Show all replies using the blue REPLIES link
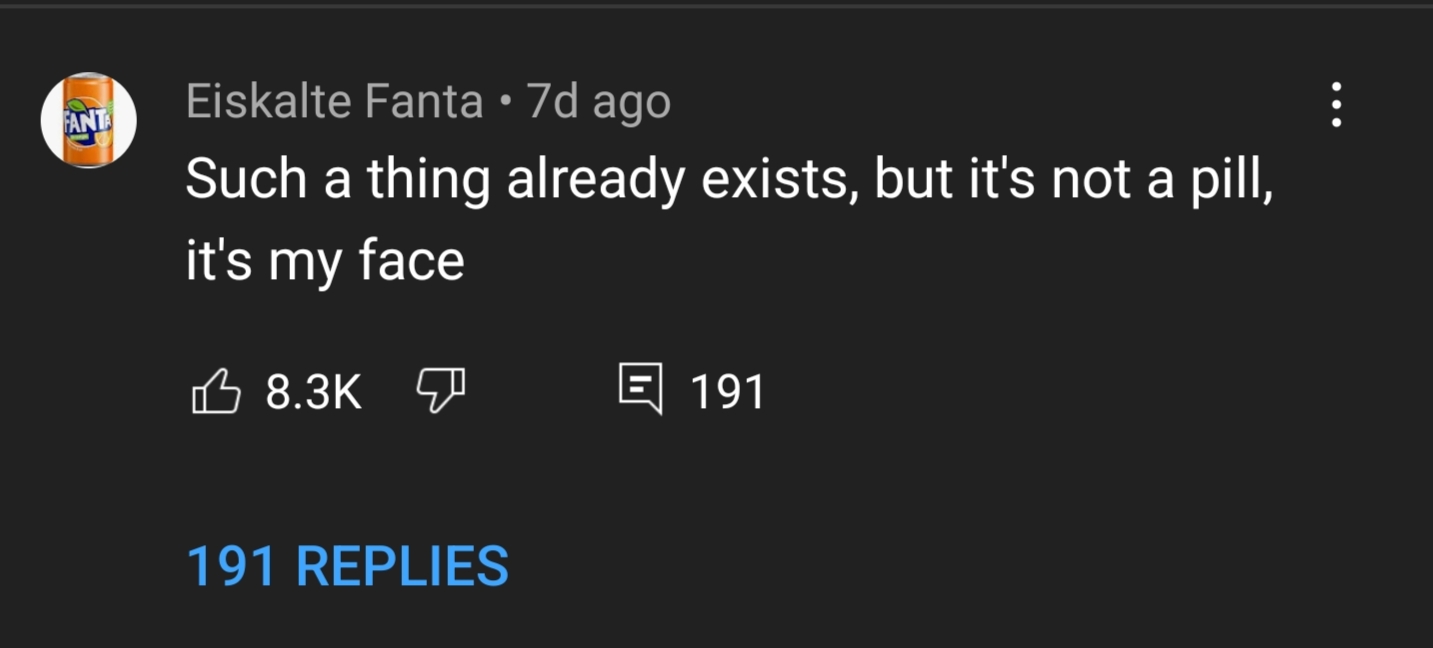 (348, 566)
